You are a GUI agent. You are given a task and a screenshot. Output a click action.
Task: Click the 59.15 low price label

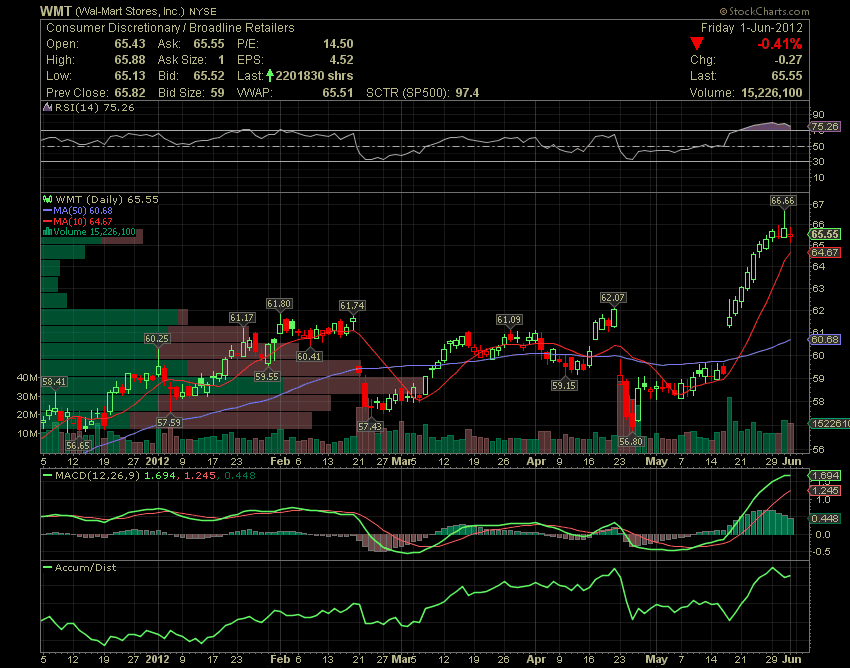coord(564,385)
